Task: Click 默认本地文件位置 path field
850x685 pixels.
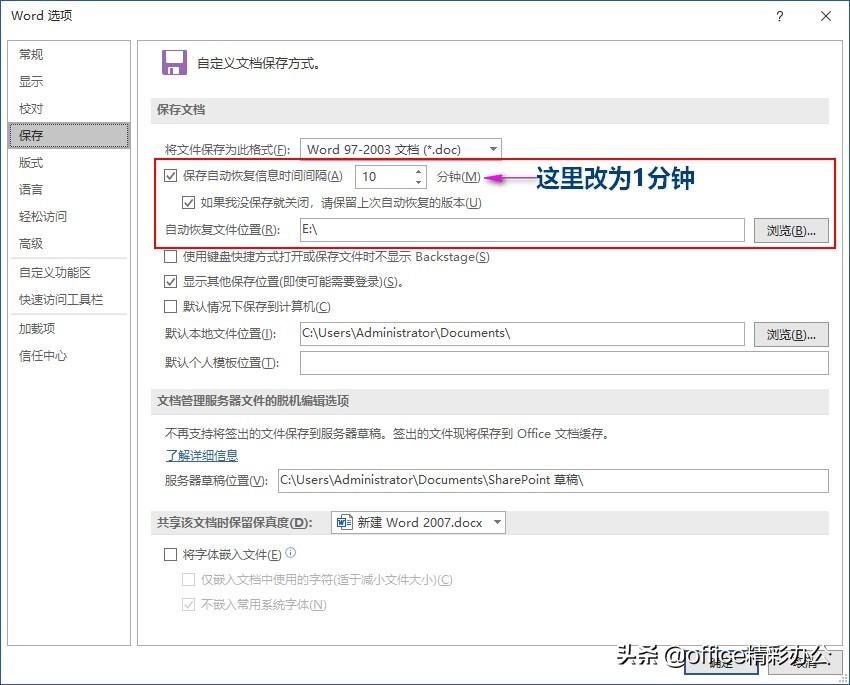Action: tap(522, 334)
